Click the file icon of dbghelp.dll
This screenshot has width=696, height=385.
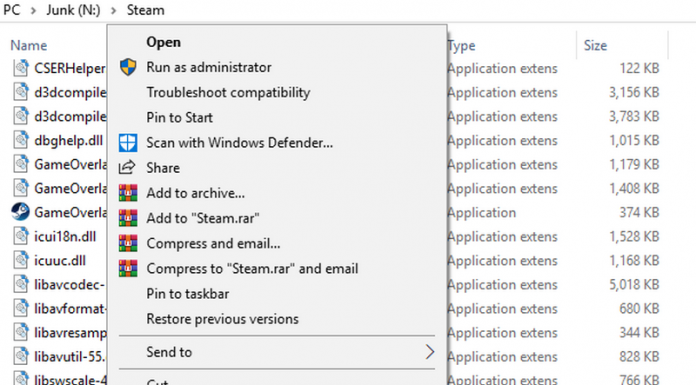tap(21, 140)
